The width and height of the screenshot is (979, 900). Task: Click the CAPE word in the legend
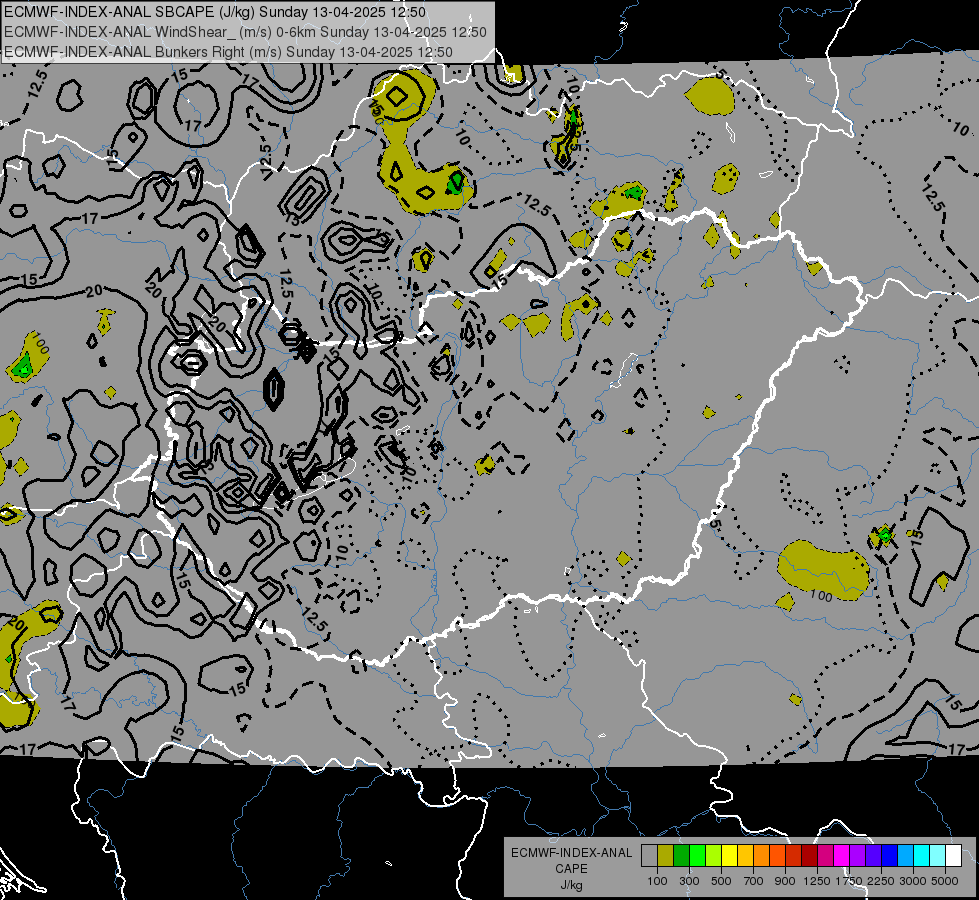(x=571, y=869)
